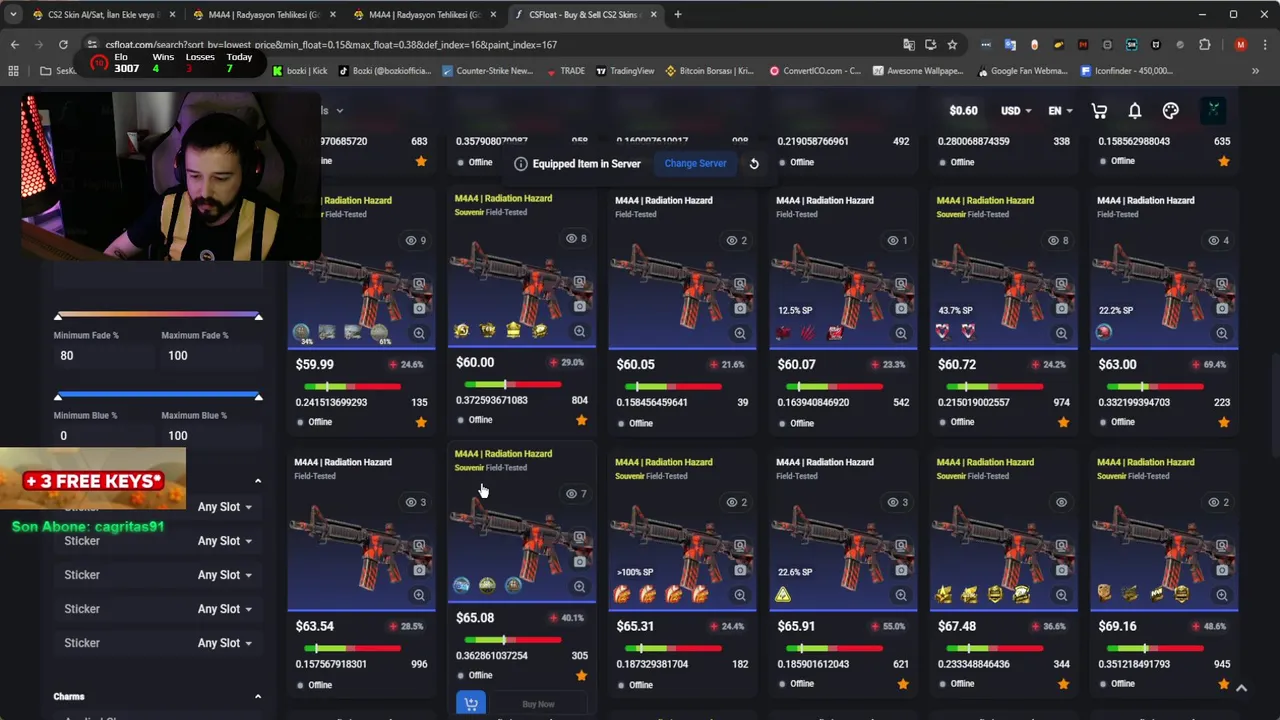Click the translate page icon in address bar

click(908, 45)
